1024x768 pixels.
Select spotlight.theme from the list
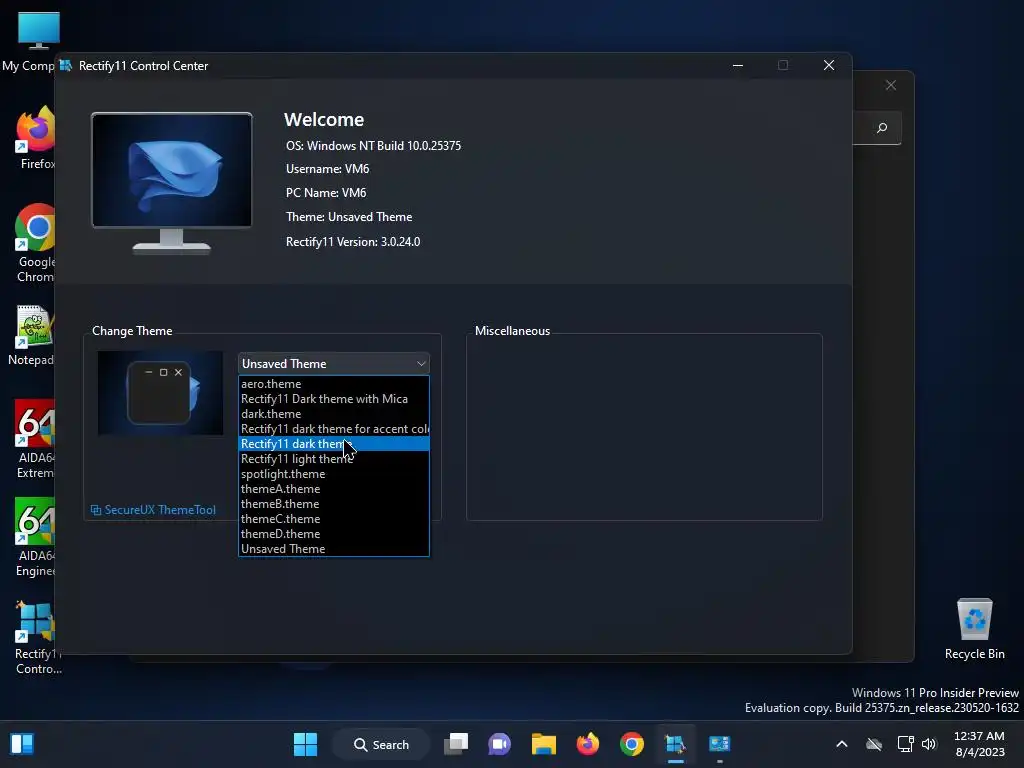pyautogui.click(x=334, y=474)
